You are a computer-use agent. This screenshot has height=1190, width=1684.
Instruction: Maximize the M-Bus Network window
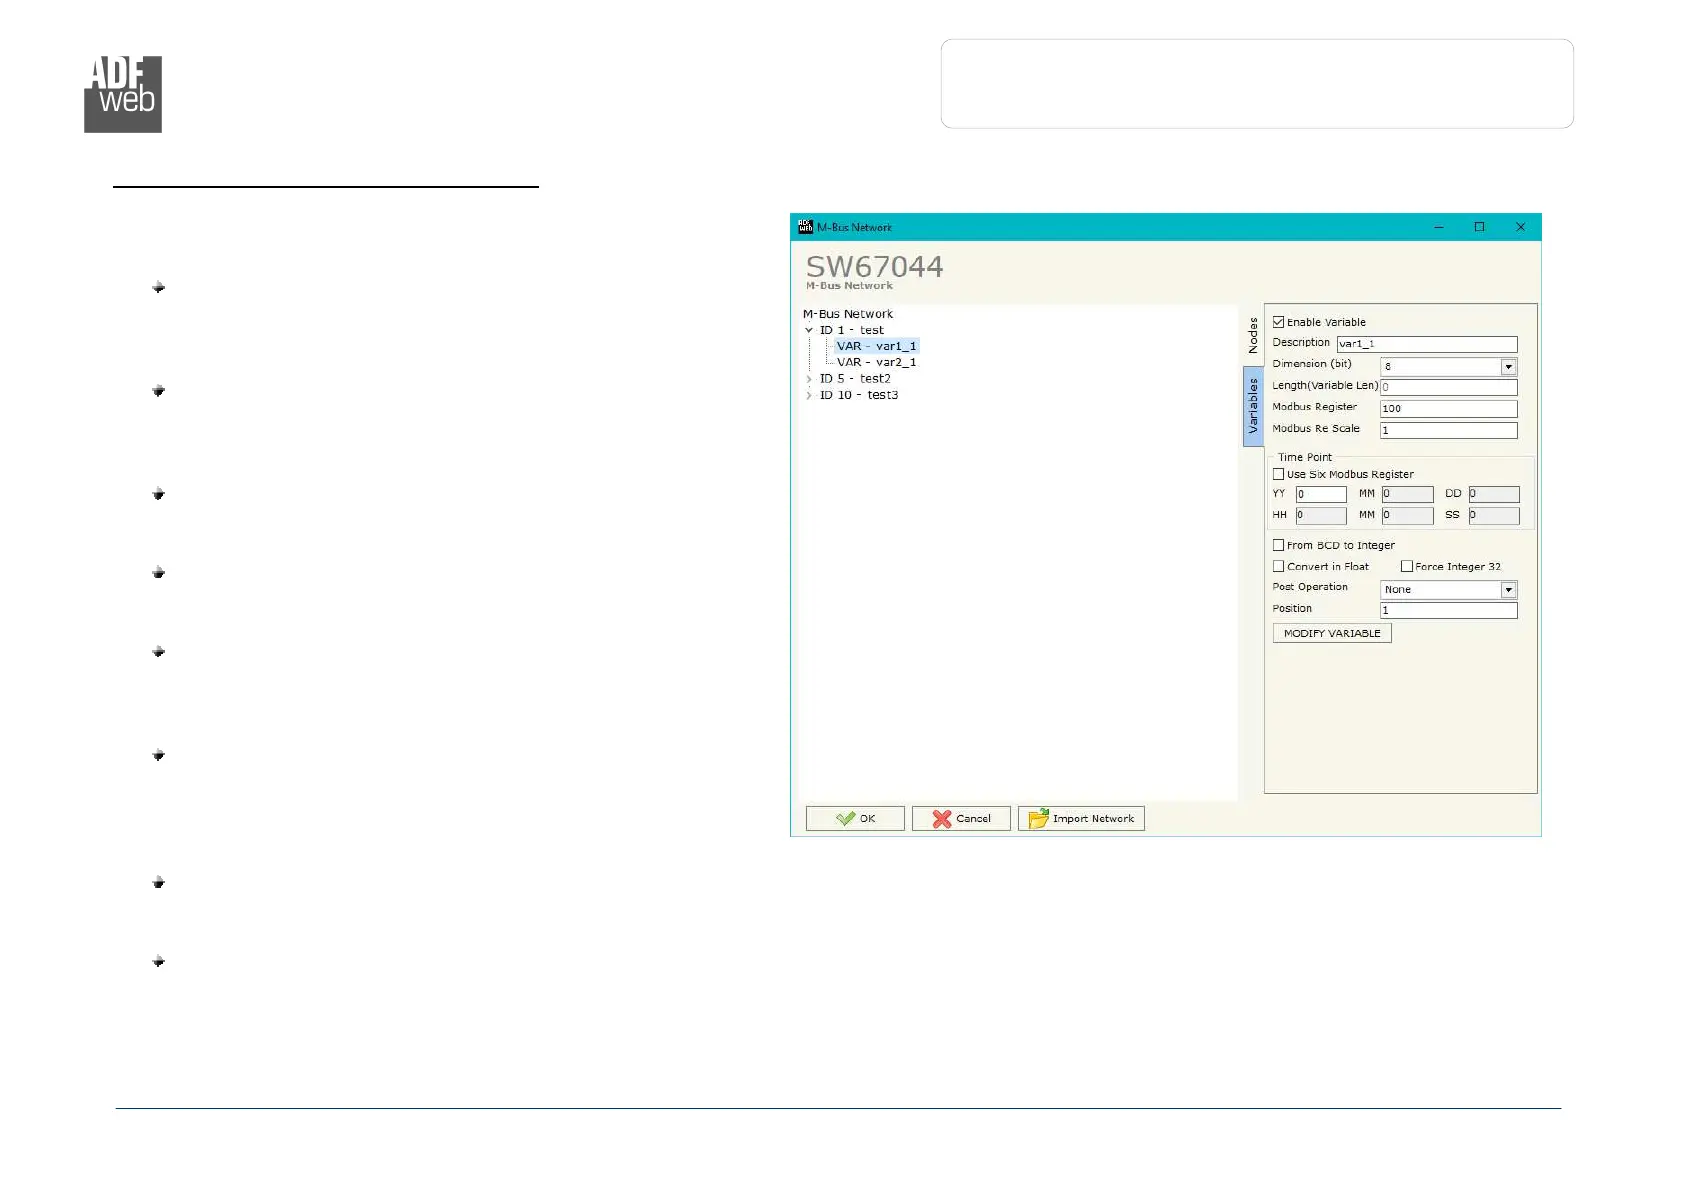tap(1480, 227)
